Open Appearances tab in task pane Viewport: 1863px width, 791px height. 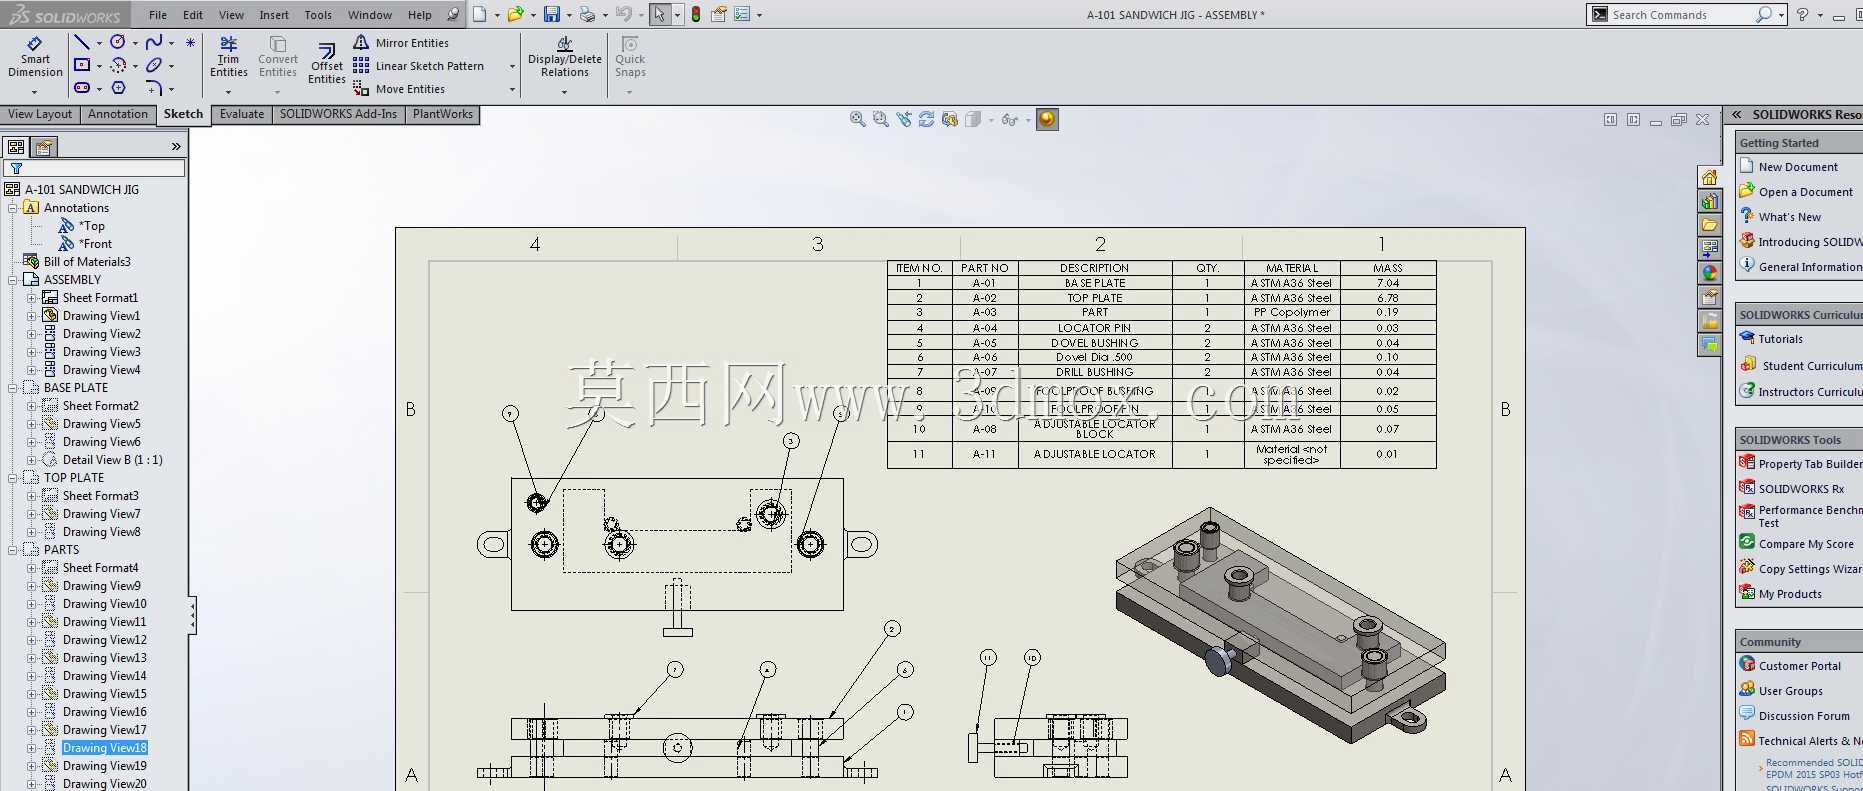[1710, 273]
